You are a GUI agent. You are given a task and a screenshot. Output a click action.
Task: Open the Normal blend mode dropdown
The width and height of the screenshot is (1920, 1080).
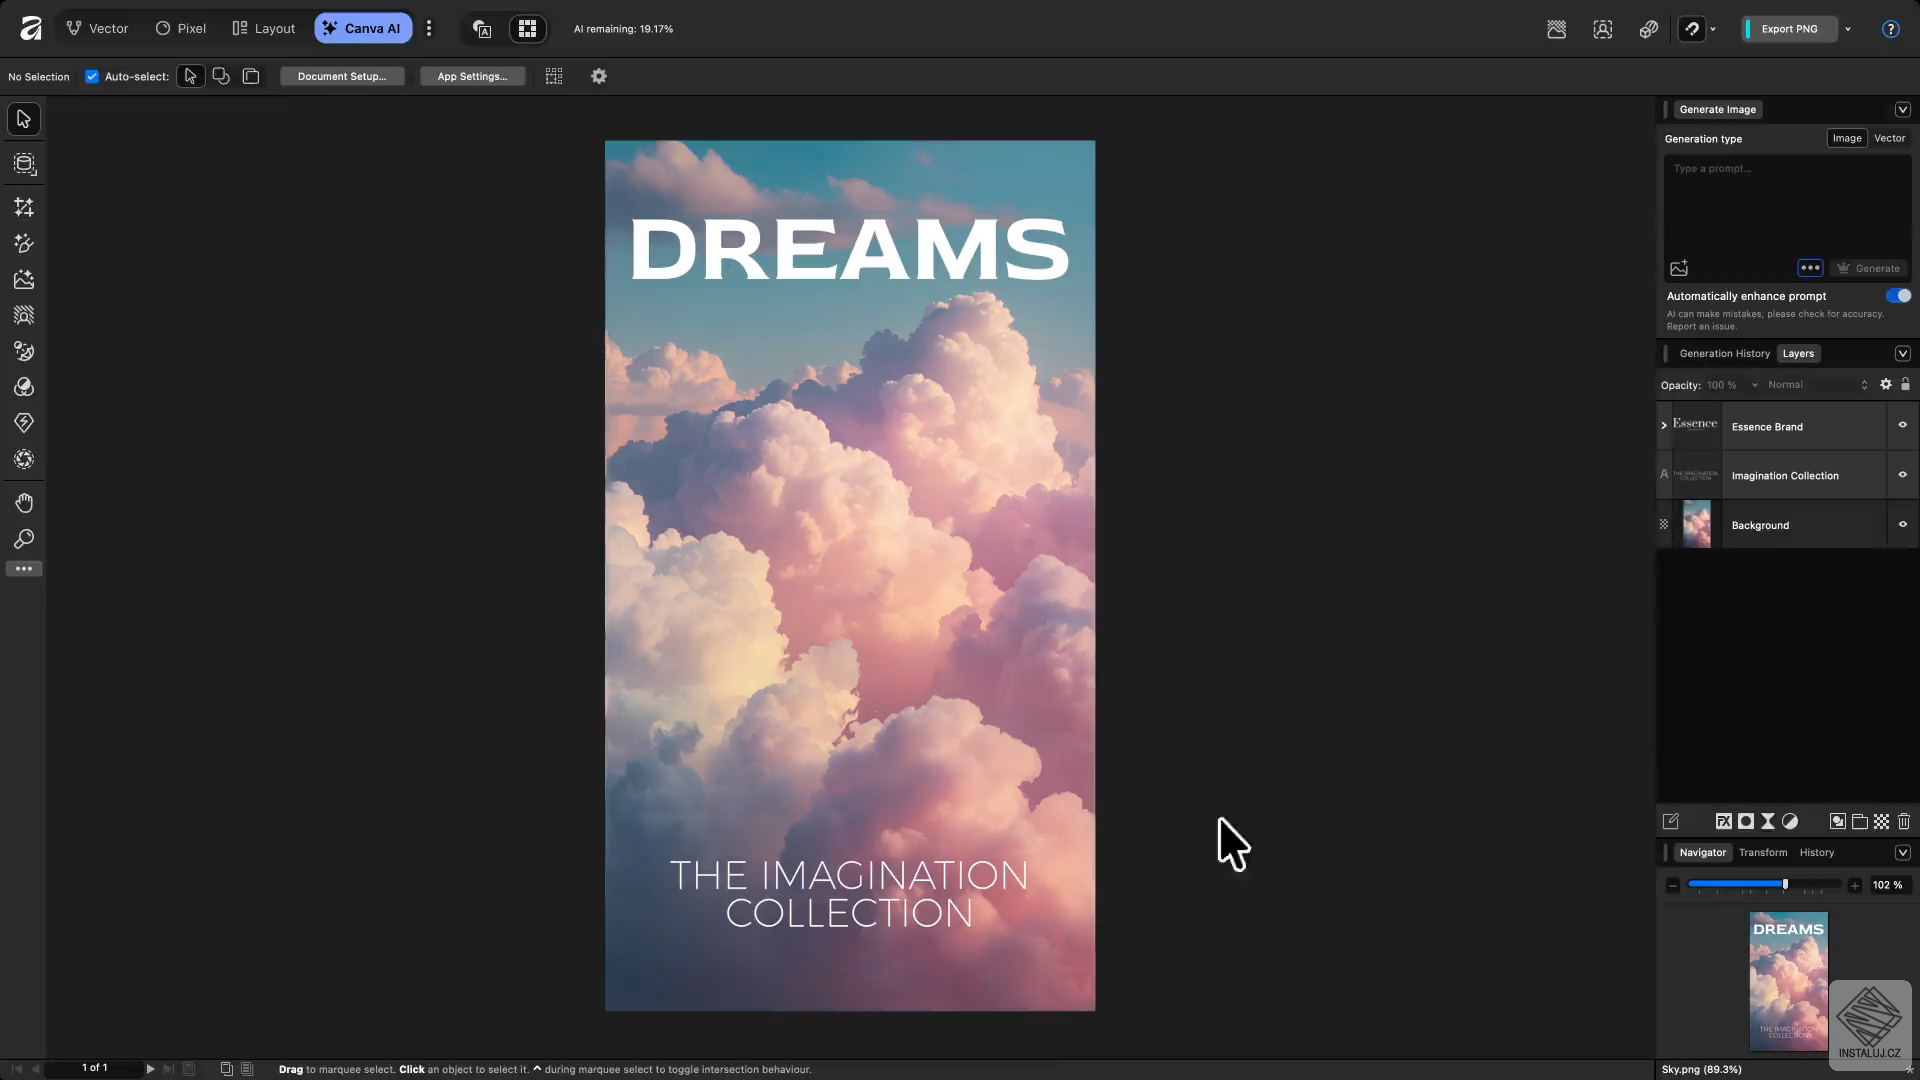point(1816,385)
